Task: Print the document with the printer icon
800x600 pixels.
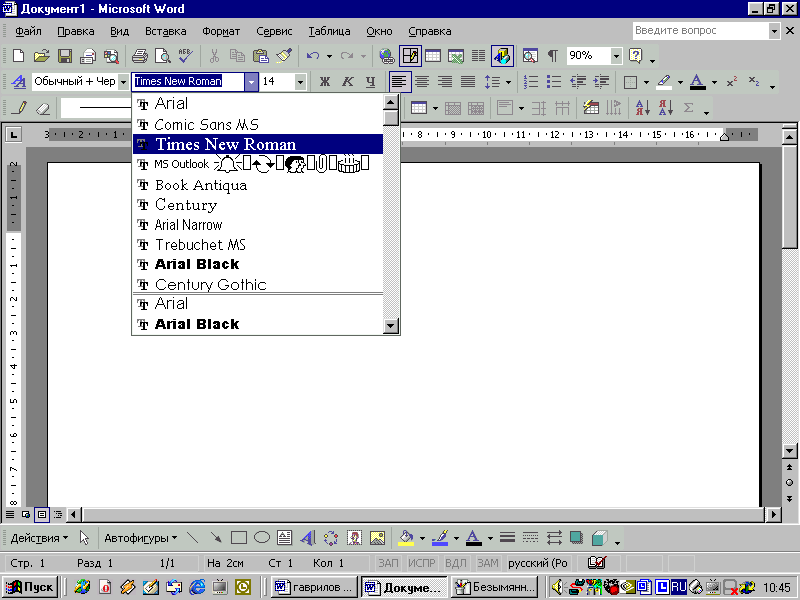Action: tap(139, 56)
